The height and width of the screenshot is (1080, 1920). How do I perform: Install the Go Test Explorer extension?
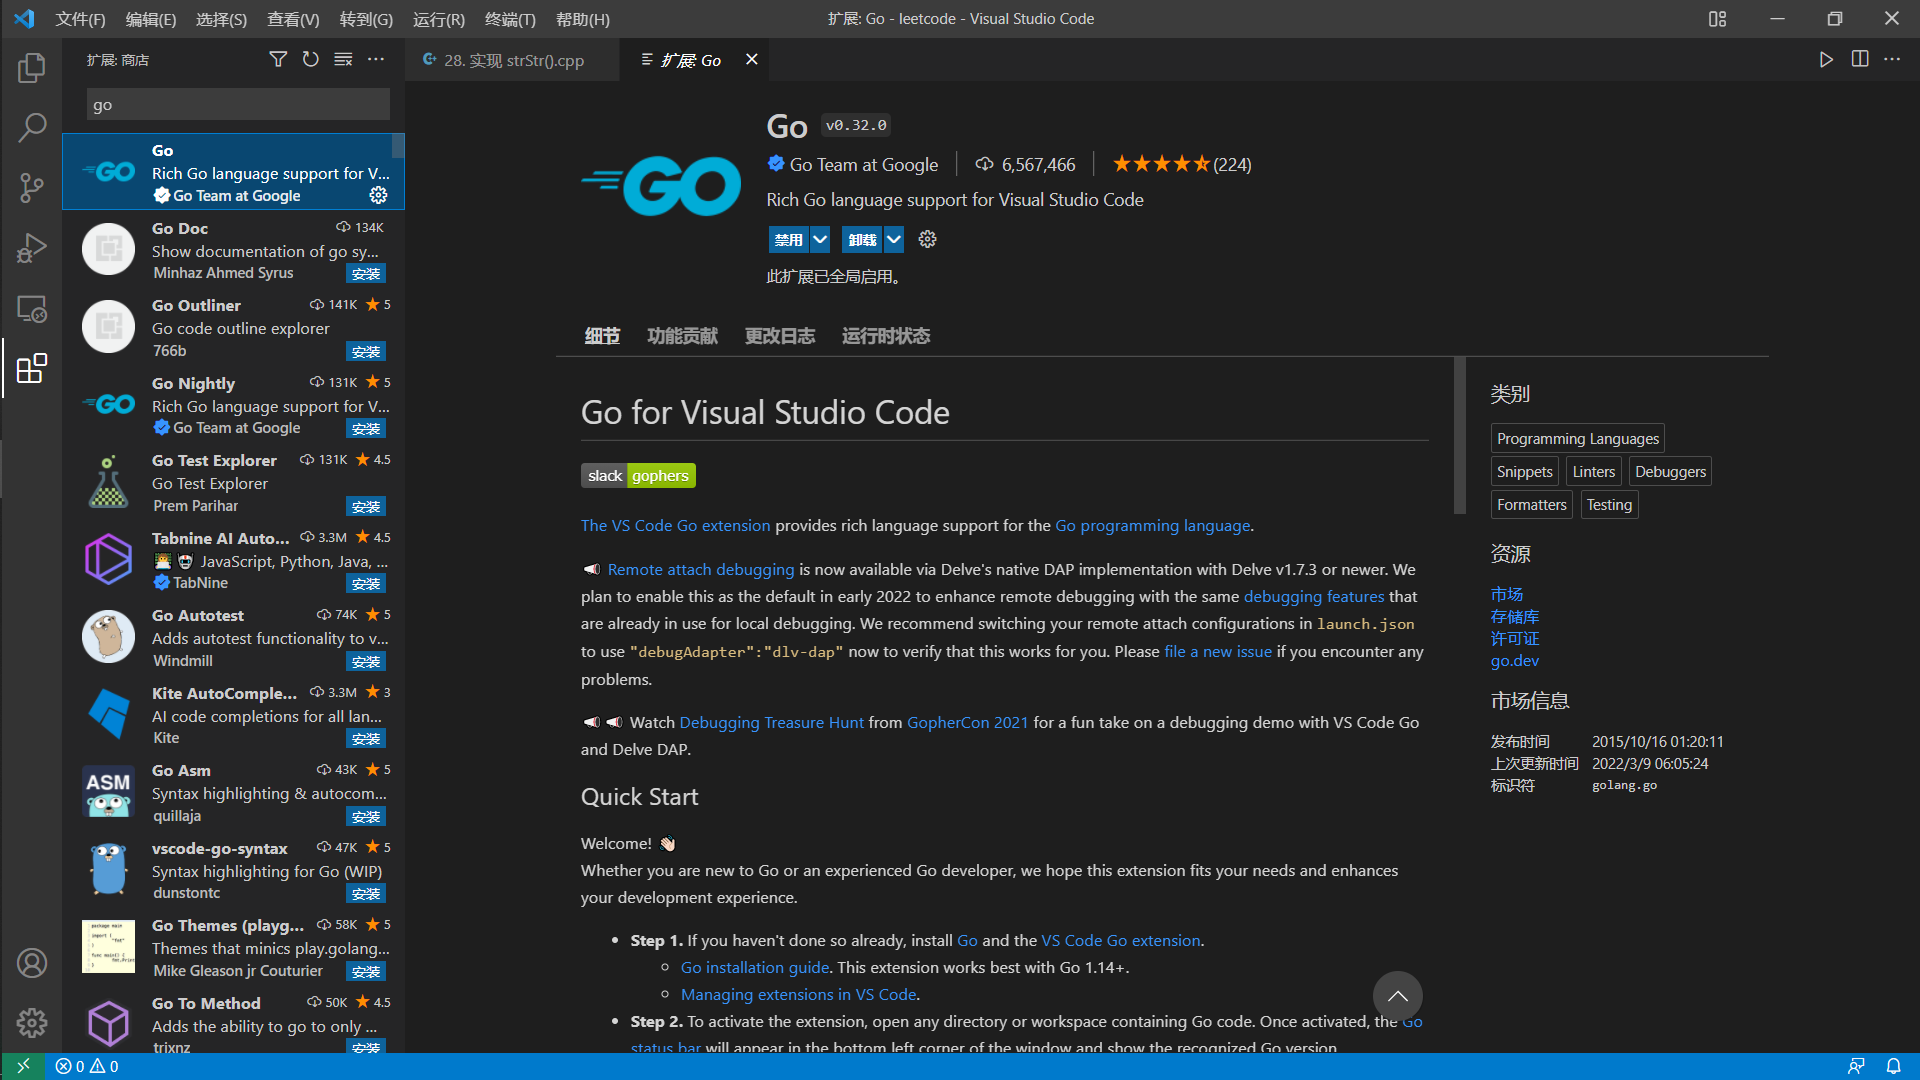click(x=366, y=507)
